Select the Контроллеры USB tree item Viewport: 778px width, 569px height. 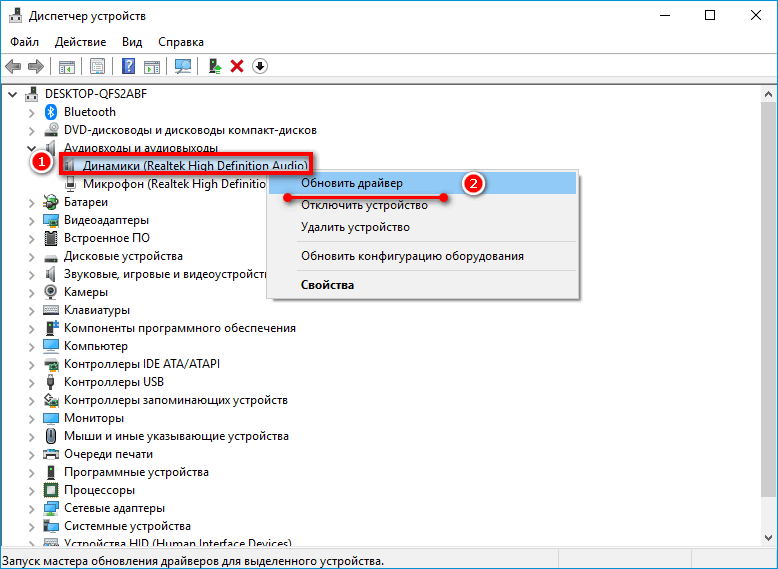(x=113, y=382)
